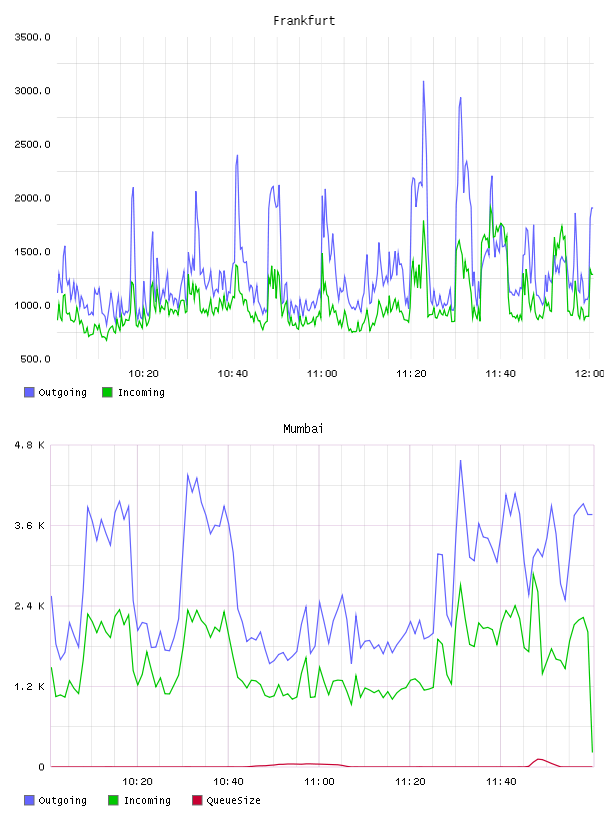Click the 11:40 time label on Mumbai chart
This screenshot has height=816, width=608.
(x=501, y=782)
